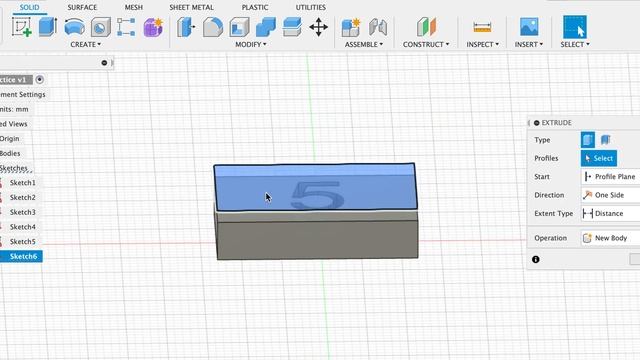Viewport: 640px width, 360px height.
Task: Select Sketch4 in the browser
Action: pyautogui.click(x=22, y=227)
